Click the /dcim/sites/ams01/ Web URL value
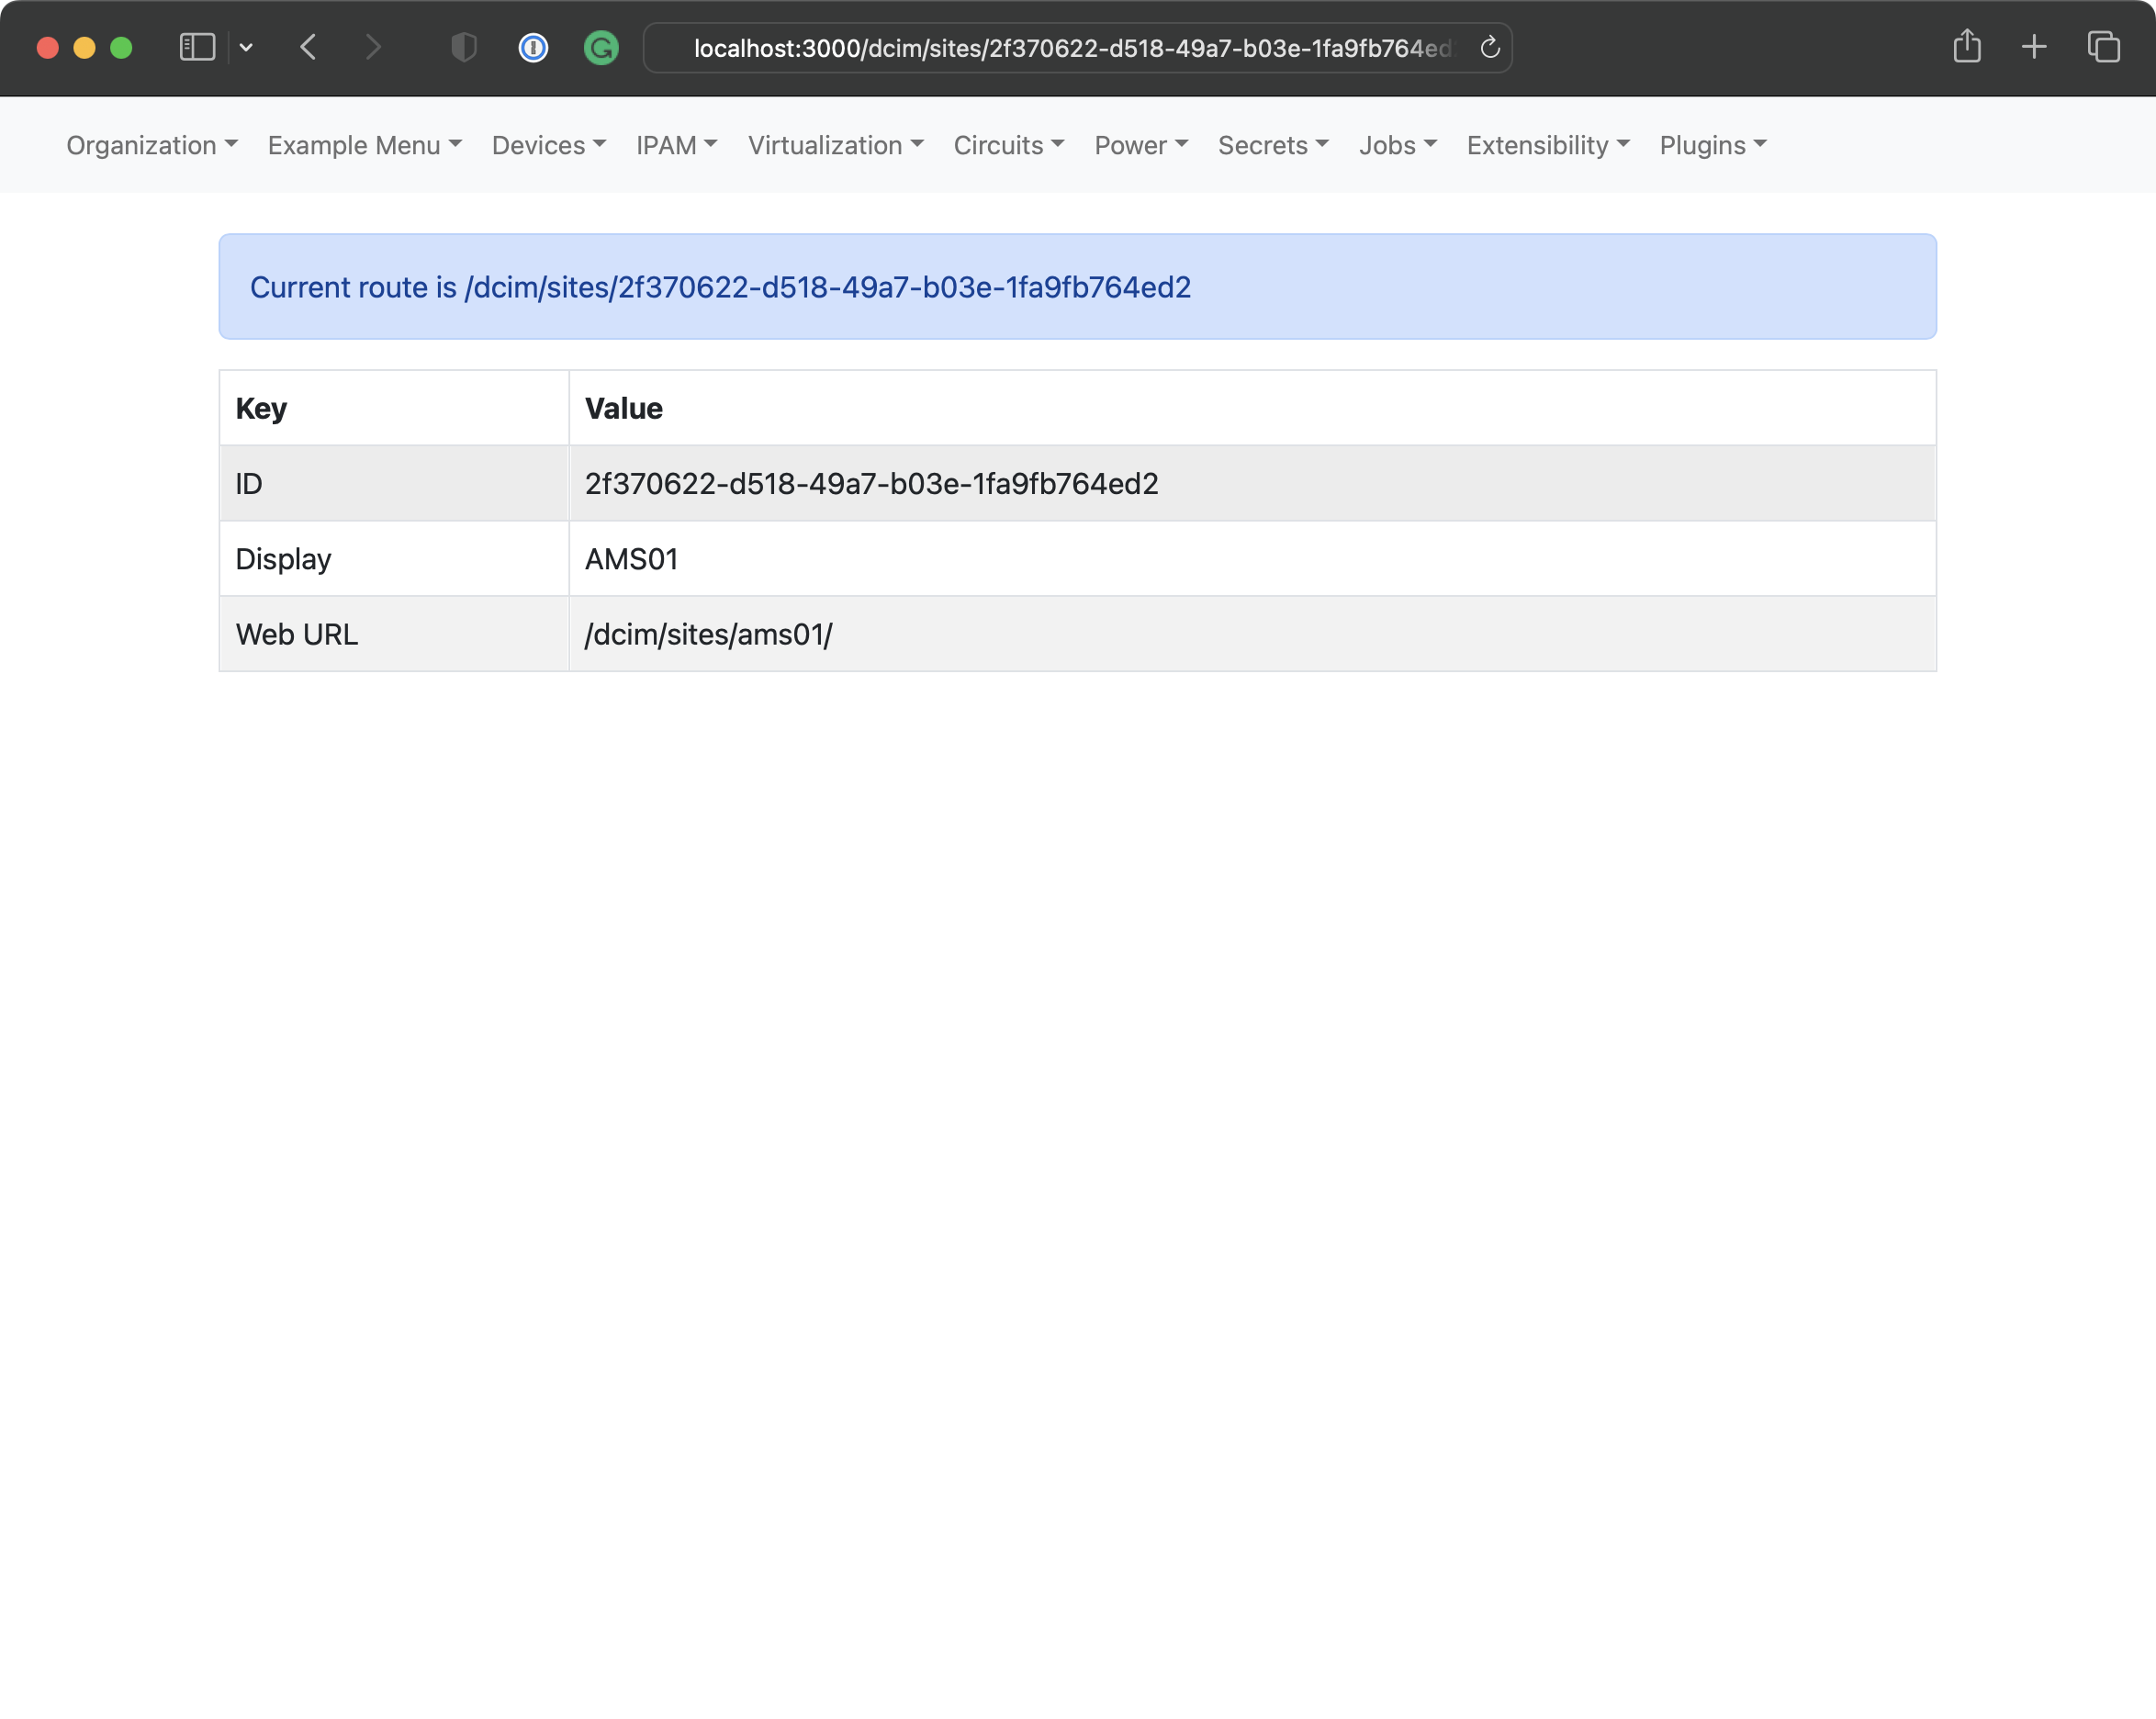2156x1719 pixels. point(708,633)
